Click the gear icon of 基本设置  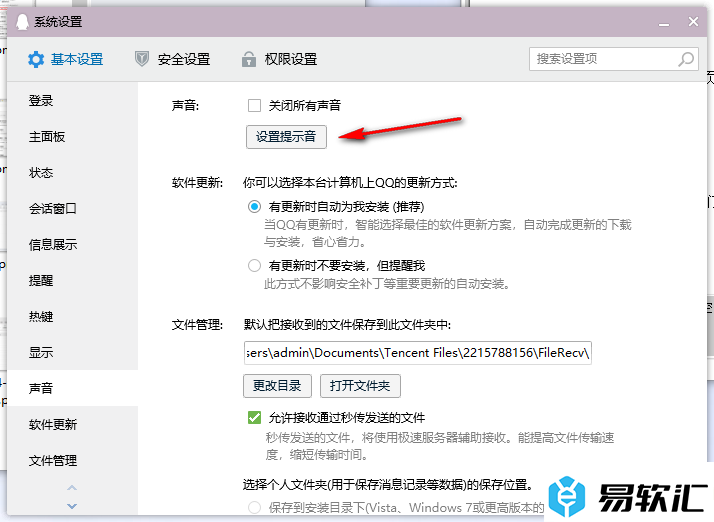(36, 59)
